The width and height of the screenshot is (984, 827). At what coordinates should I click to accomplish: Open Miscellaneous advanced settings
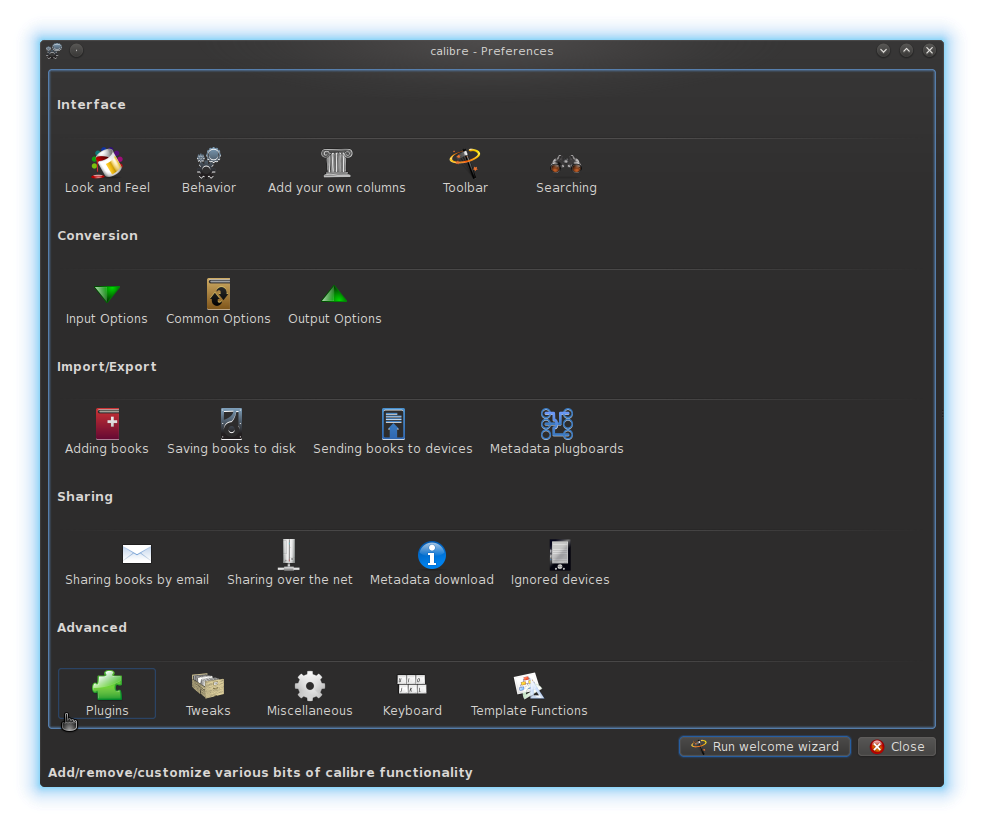(x=309, y=695)
